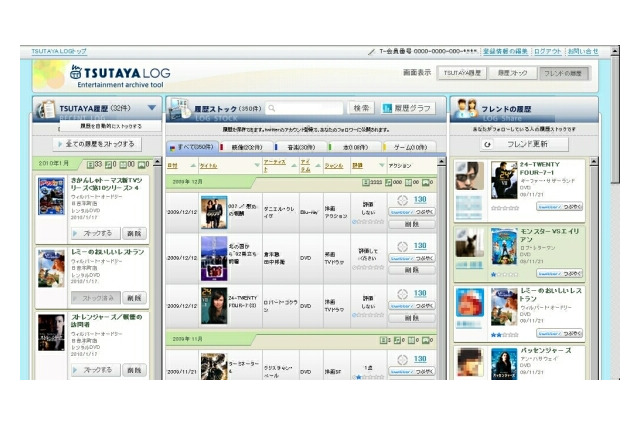
Task: Select the 本 tab
Action: click(353, 147)
